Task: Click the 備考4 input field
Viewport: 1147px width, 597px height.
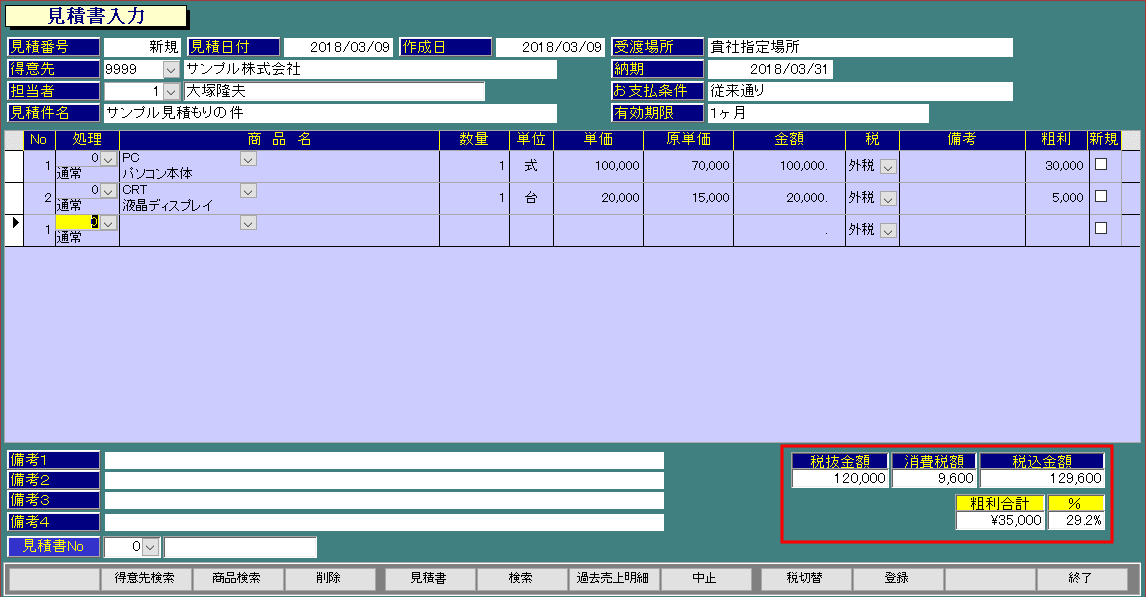Action: tap(384, 522)
